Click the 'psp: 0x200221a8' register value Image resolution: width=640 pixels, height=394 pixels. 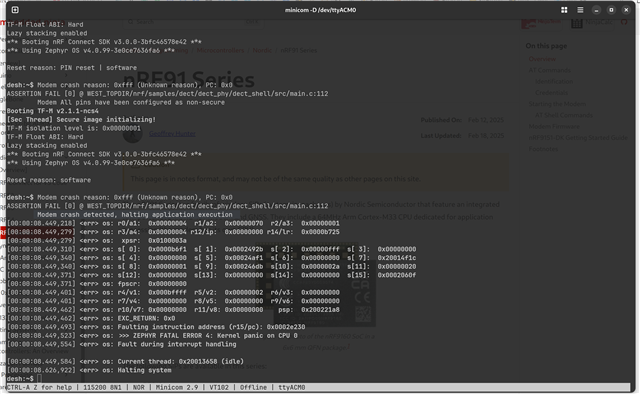point(309,310)
